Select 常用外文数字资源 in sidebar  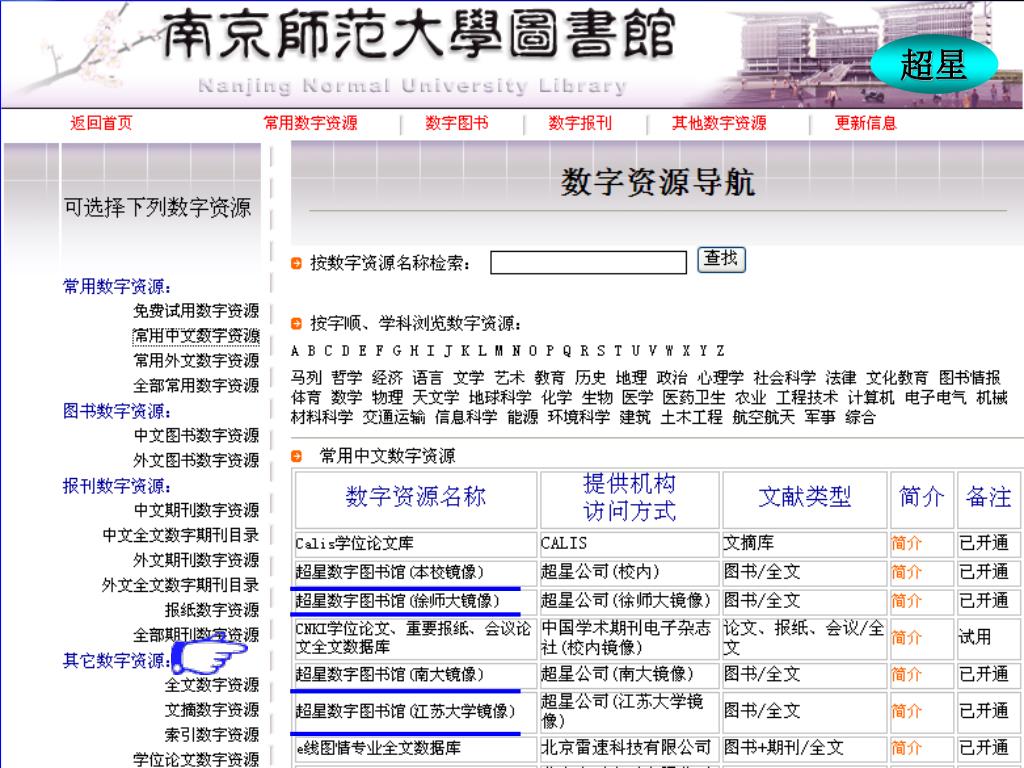[196, 360]
